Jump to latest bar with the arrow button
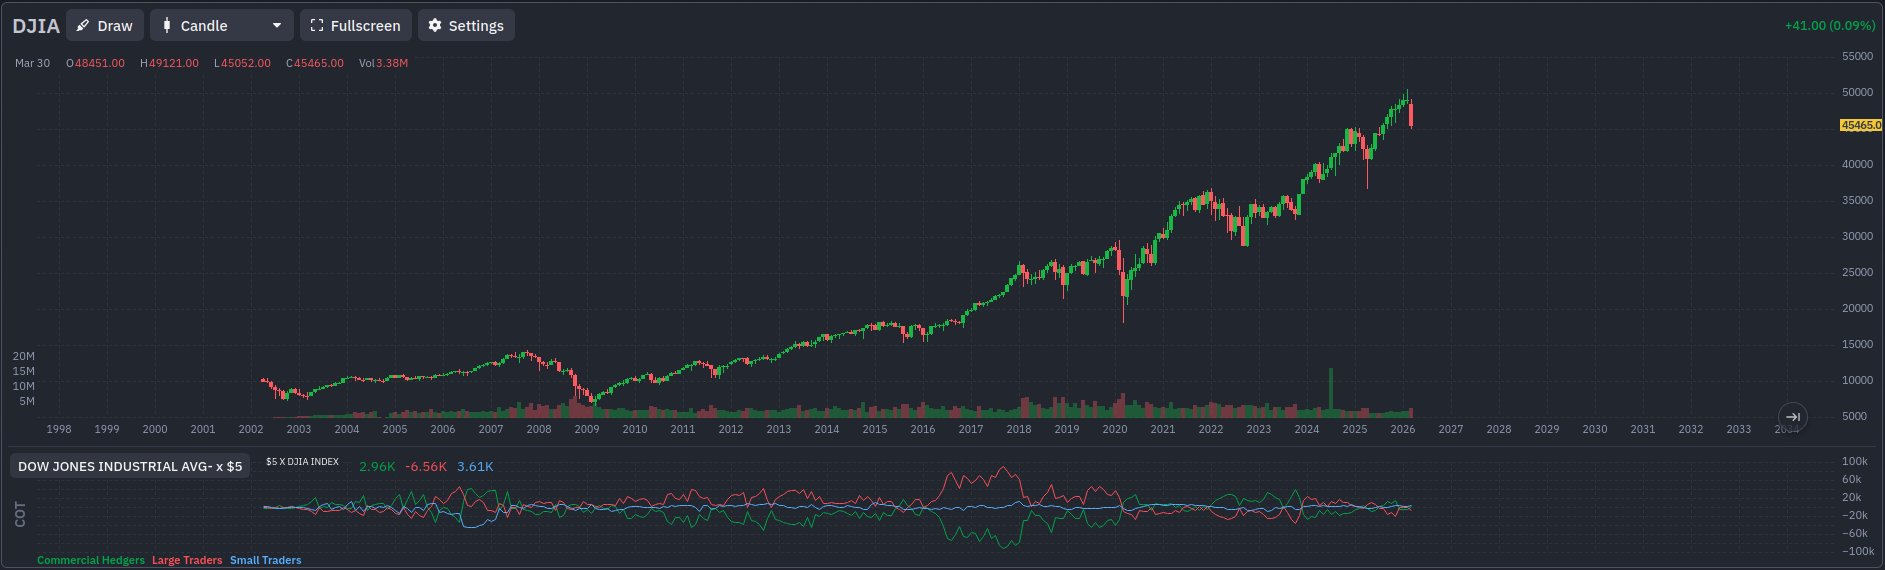 pos(1793,417)
